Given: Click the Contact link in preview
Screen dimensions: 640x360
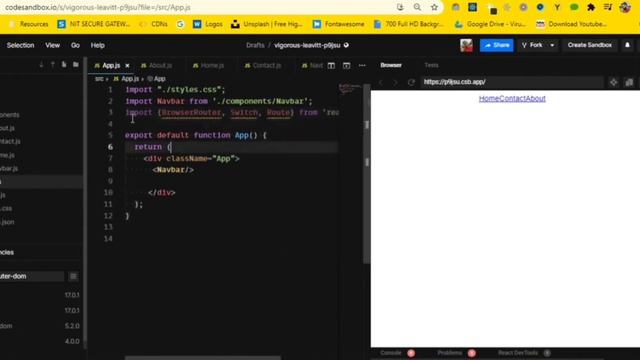Looking at the screenshot, I should pyautogui.click(x=512, y=98).
